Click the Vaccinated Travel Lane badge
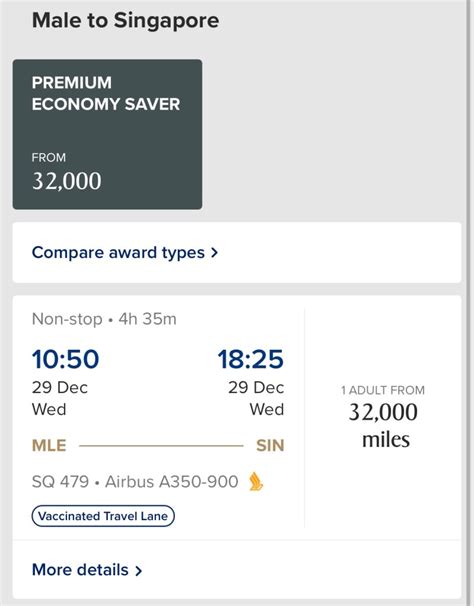Screen dimensions: 474x606 click(103, 516)
